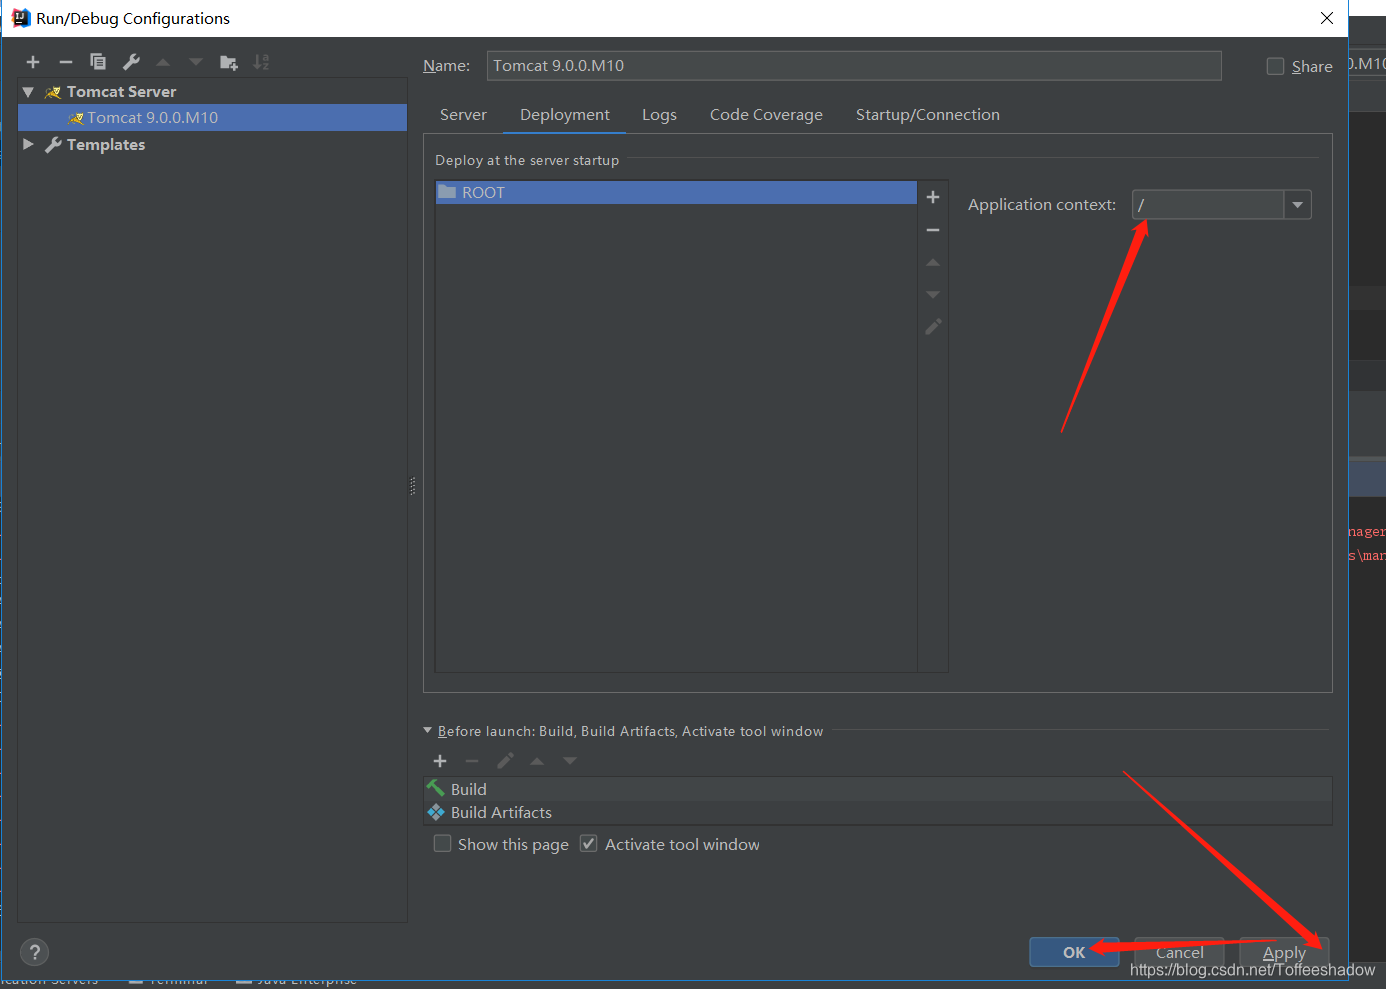Move configuration up arrow in left toolbar
Image resolution: width=1386 pixels, height=989 pixels.
163,62
